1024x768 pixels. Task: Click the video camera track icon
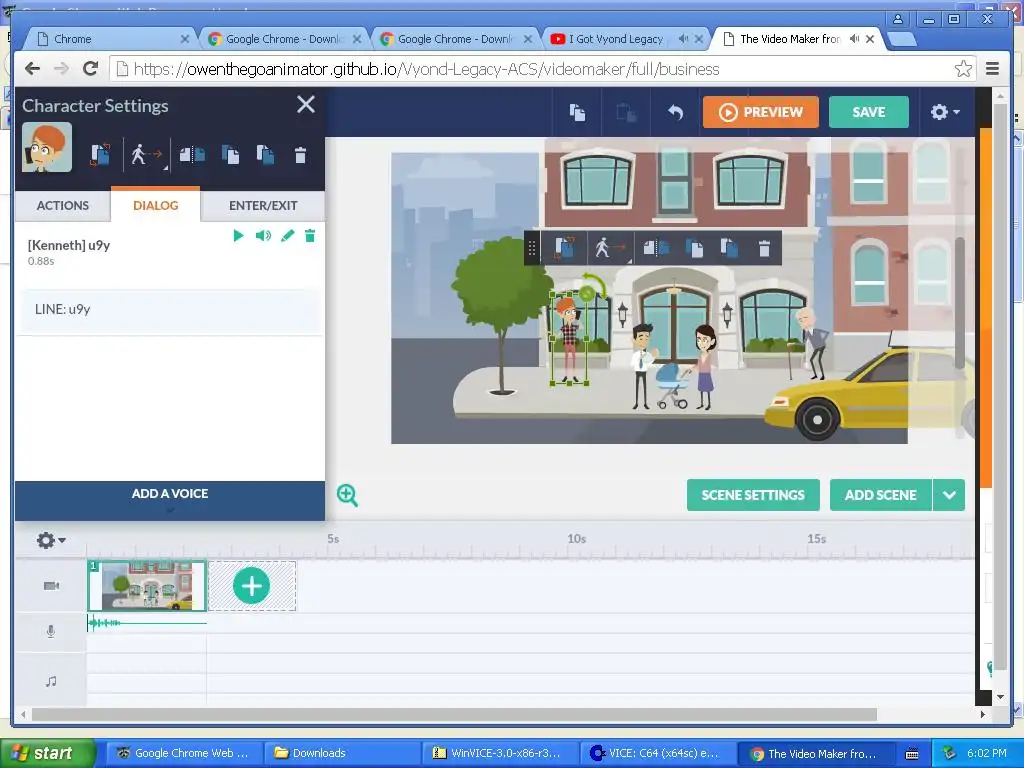click(51, 586)
